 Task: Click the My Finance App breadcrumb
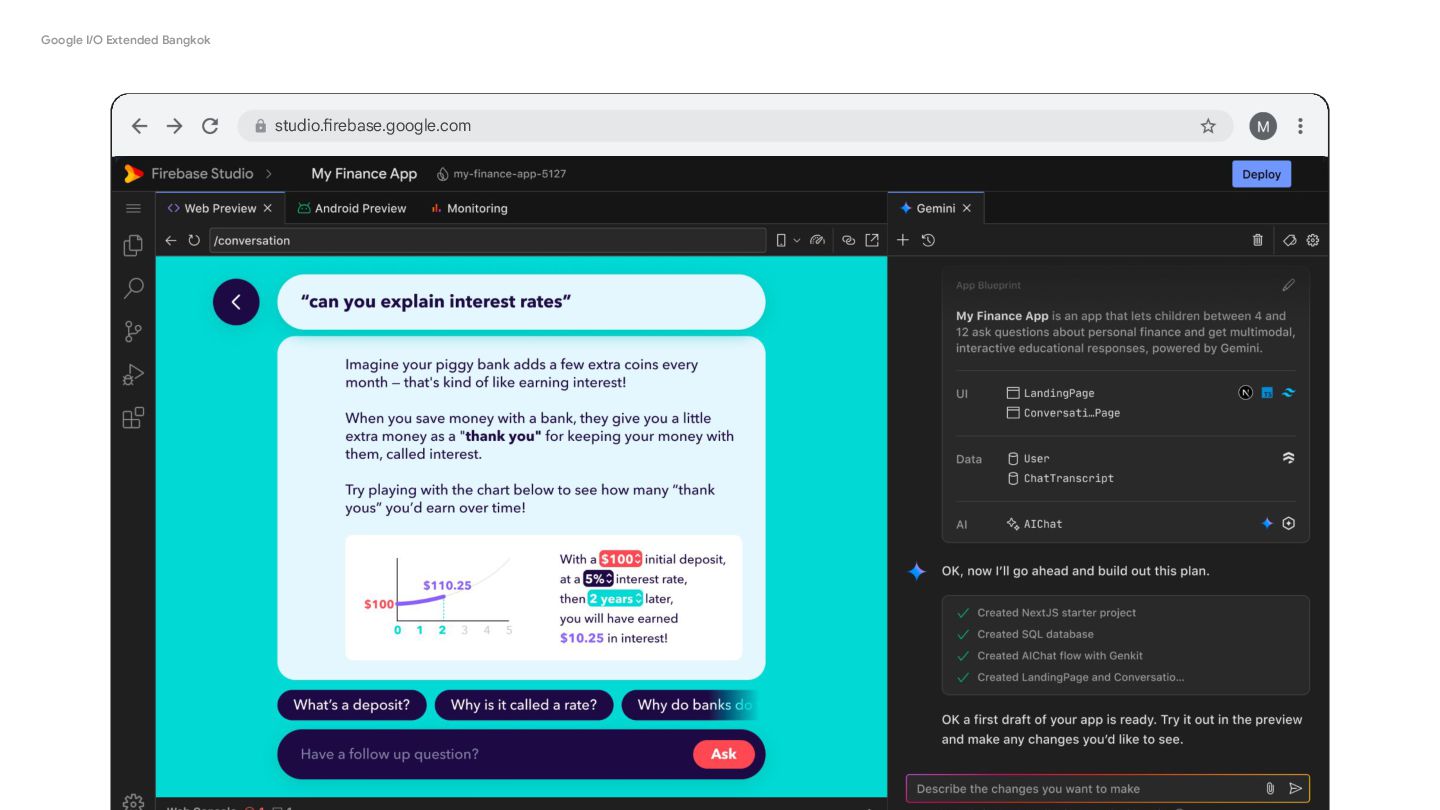coord(364,174)
